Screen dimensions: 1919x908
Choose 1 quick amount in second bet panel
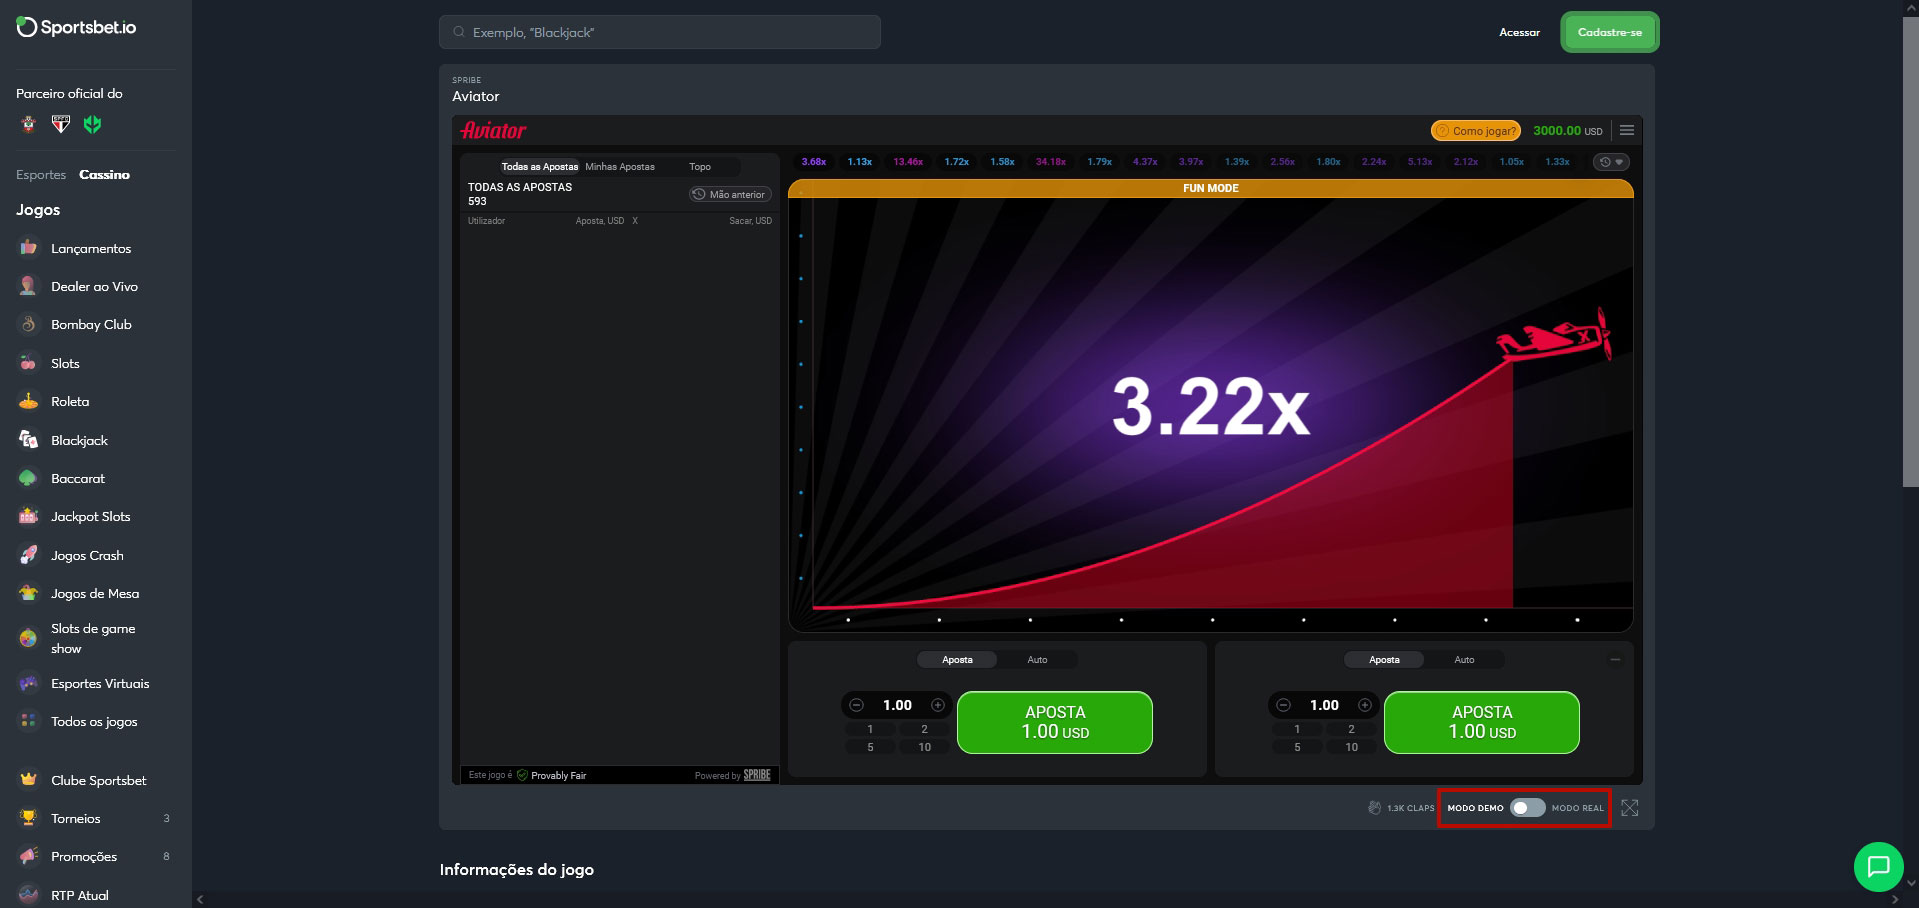tap(1297, 729)
